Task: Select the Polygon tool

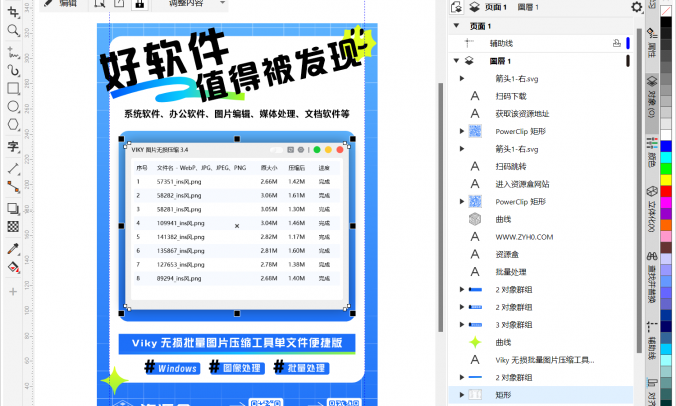Action: click(x=13, y=125)
